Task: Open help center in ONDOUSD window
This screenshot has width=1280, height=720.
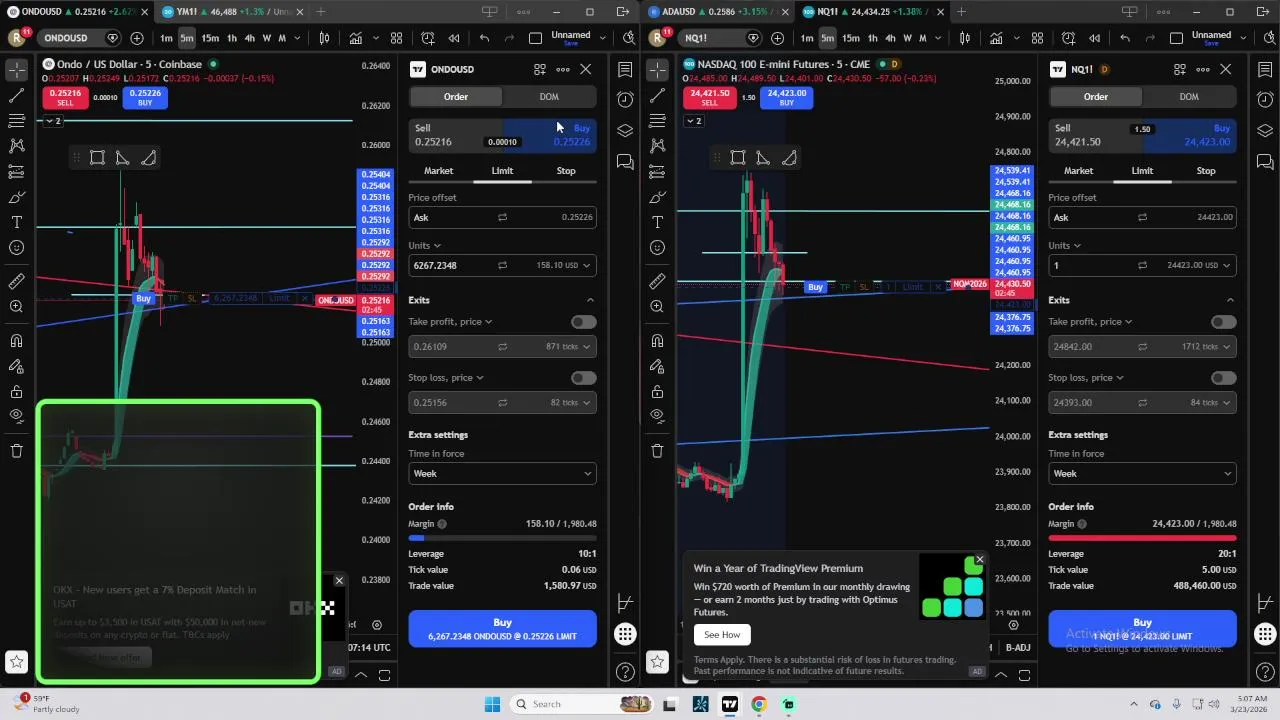Action: coord(625,672)
